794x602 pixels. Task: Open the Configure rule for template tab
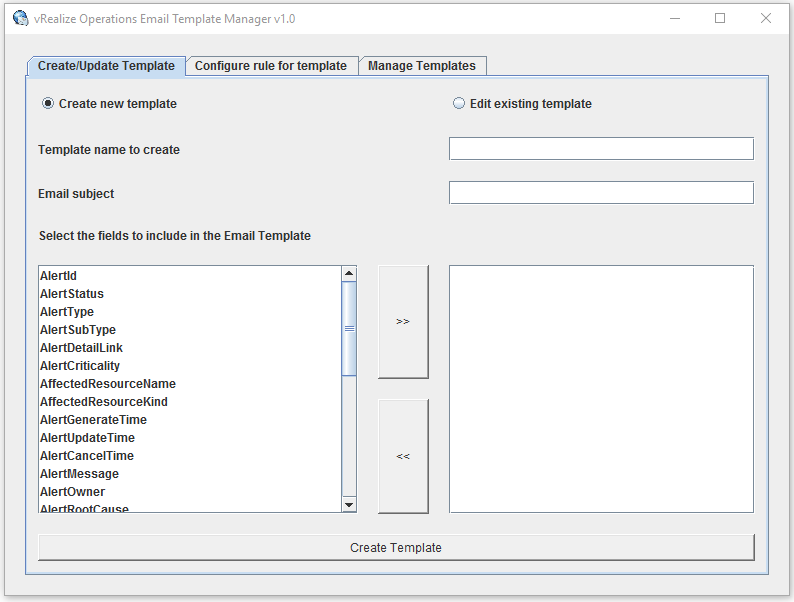tap(271, 66)
